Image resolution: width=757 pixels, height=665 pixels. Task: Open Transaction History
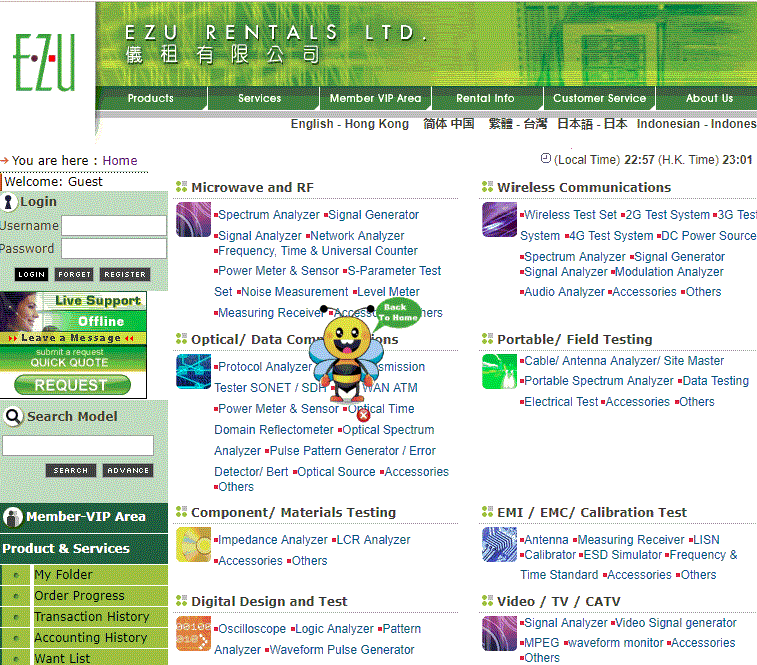92,617
